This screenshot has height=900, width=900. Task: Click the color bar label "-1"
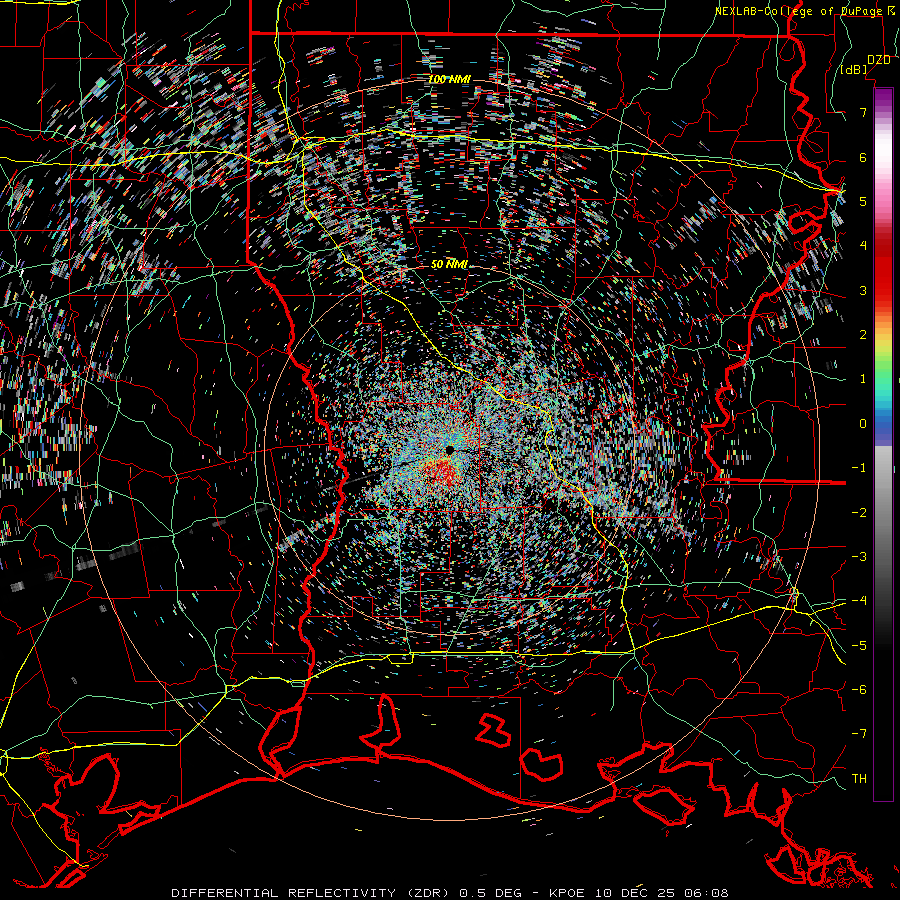859,468
